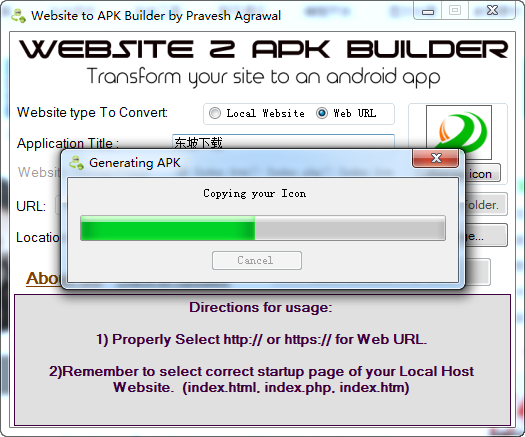Click the Android icon in main title bar
The height and width of the screenshot is (437, 525).
pos(18,15)
